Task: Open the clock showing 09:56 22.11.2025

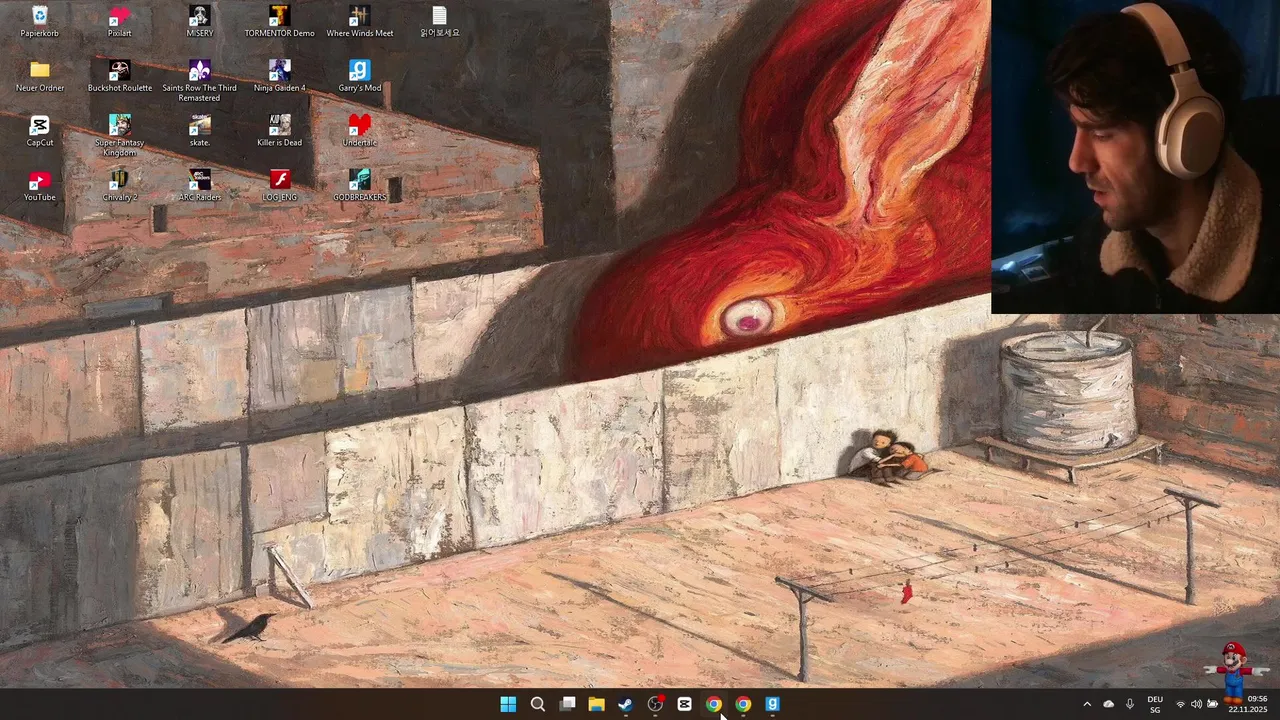Action: pos(1248,704)
